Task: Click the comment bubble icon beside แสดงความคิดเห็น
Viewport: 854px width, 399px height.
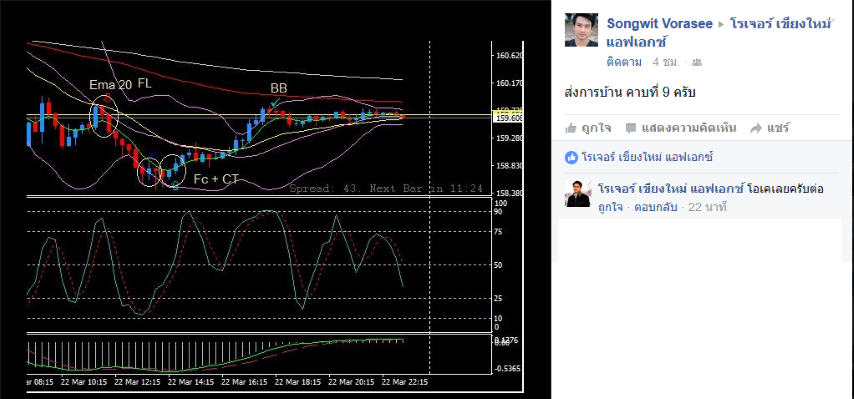Action: point(631,128)
